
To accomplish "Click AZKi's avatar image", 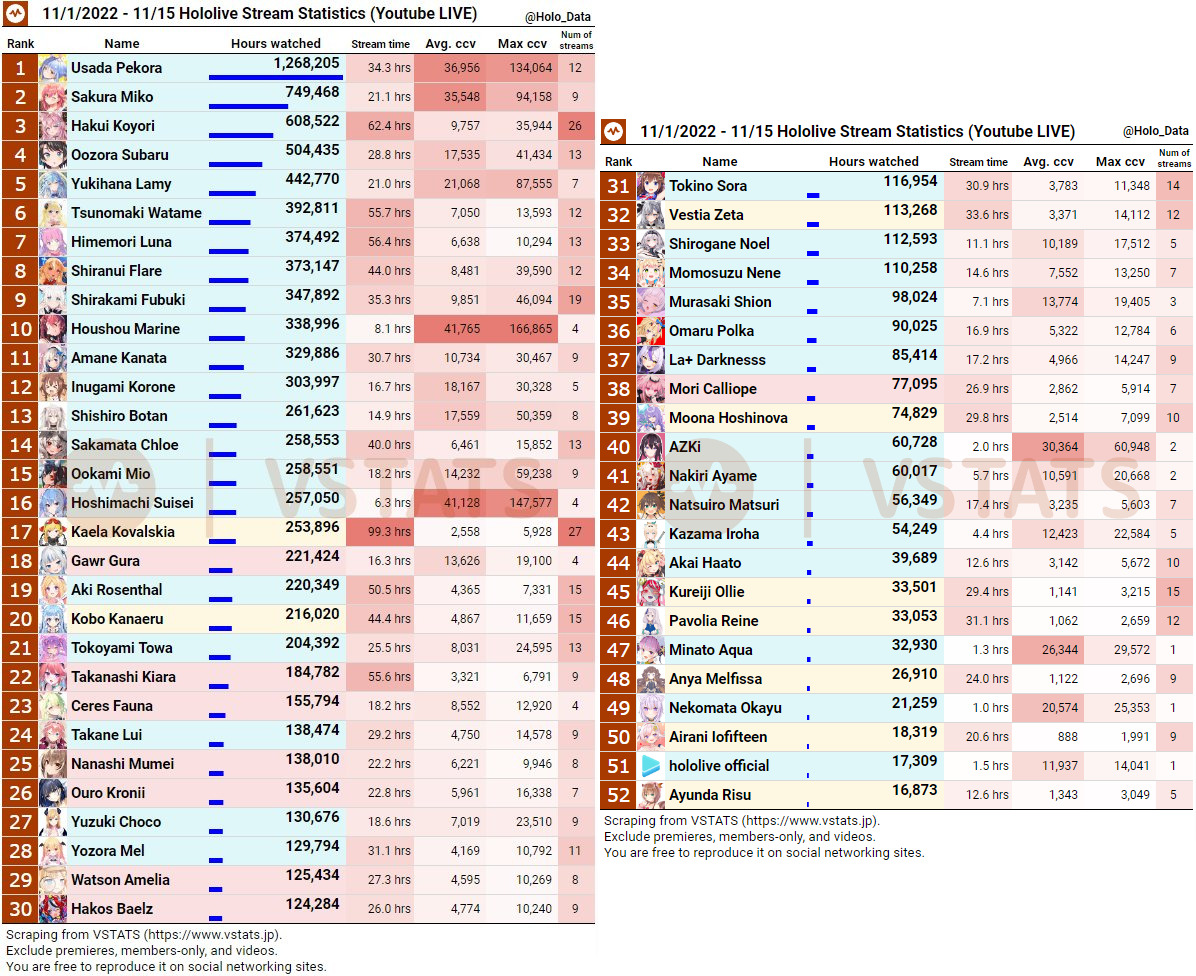I will pyautogui.click(x=651, y=447).
